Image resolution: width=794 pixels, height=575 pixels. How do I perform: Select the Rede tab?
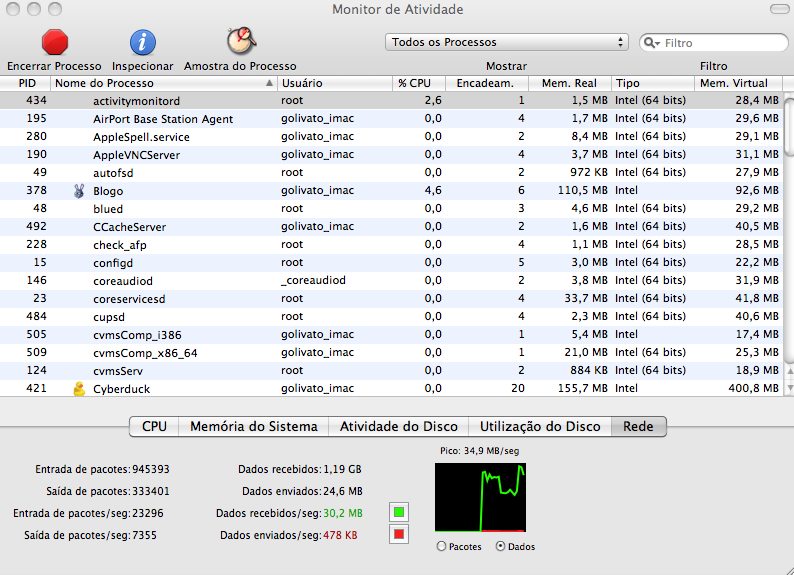pyautogui.click(x=638, y=426)
